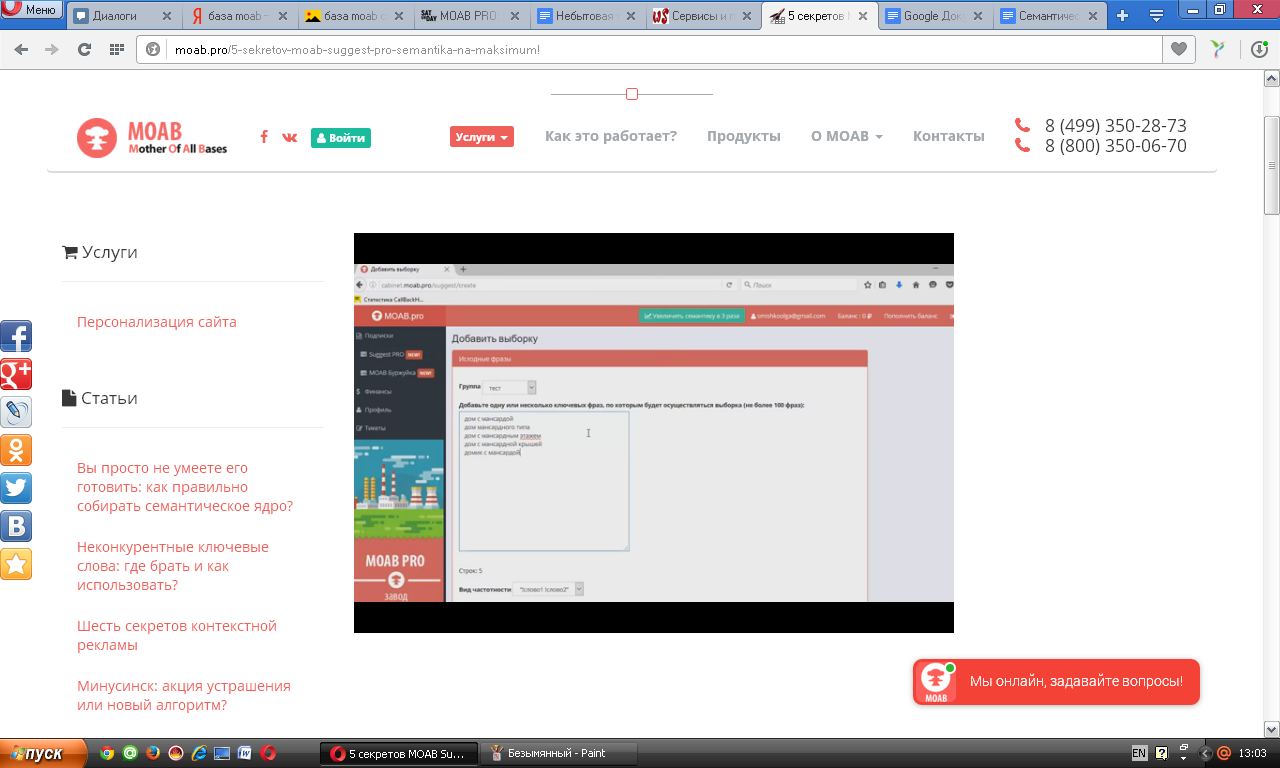Share page via LiveJournal pencil side button

click(x=16, y=412)
